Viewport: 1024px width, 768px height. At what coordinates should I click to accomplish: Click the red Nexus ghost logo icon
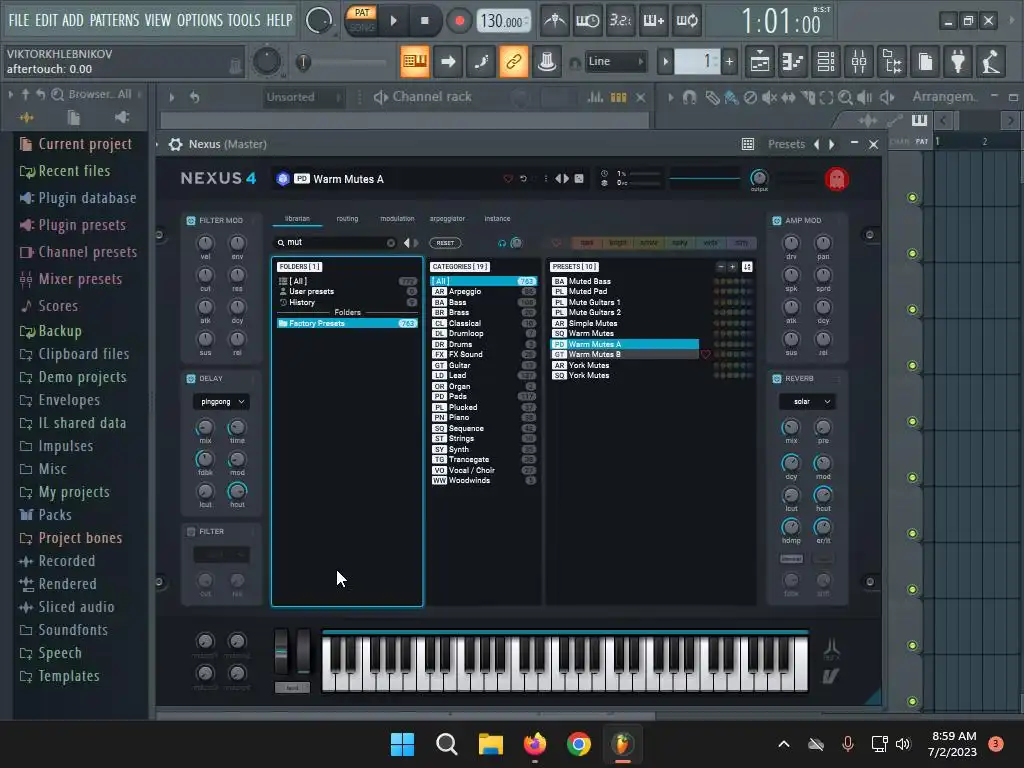[x=837, y=179]
